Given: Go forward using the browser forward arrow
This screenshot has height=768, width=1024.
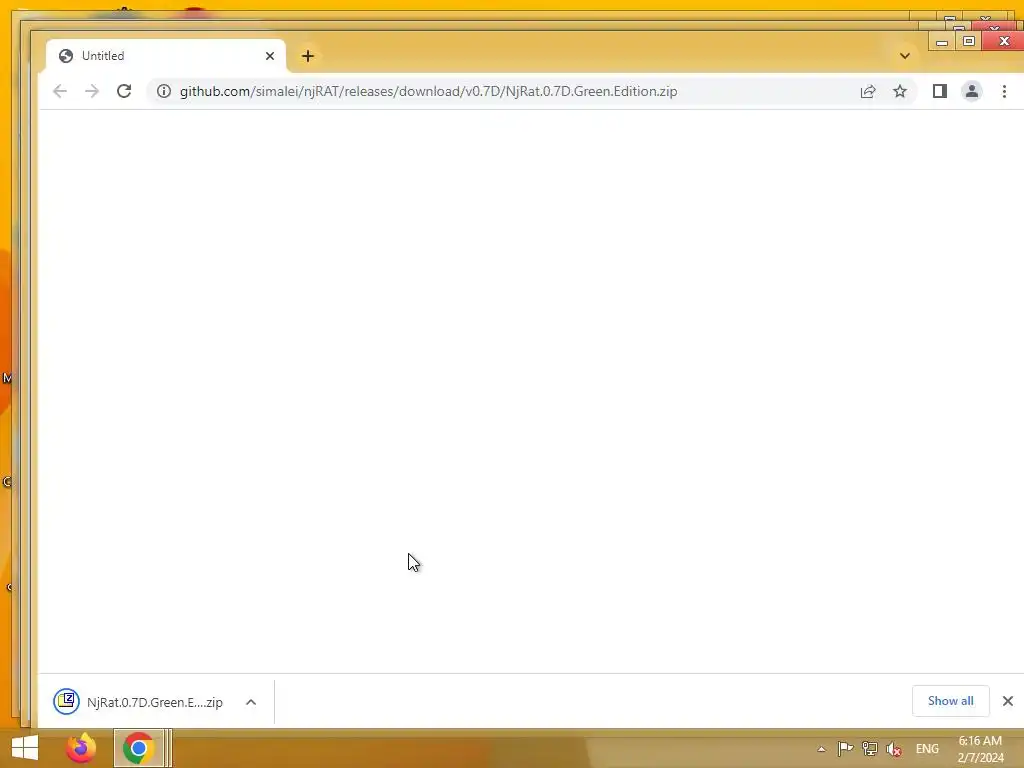Looking at the screenshot, I should pos(92,91).
